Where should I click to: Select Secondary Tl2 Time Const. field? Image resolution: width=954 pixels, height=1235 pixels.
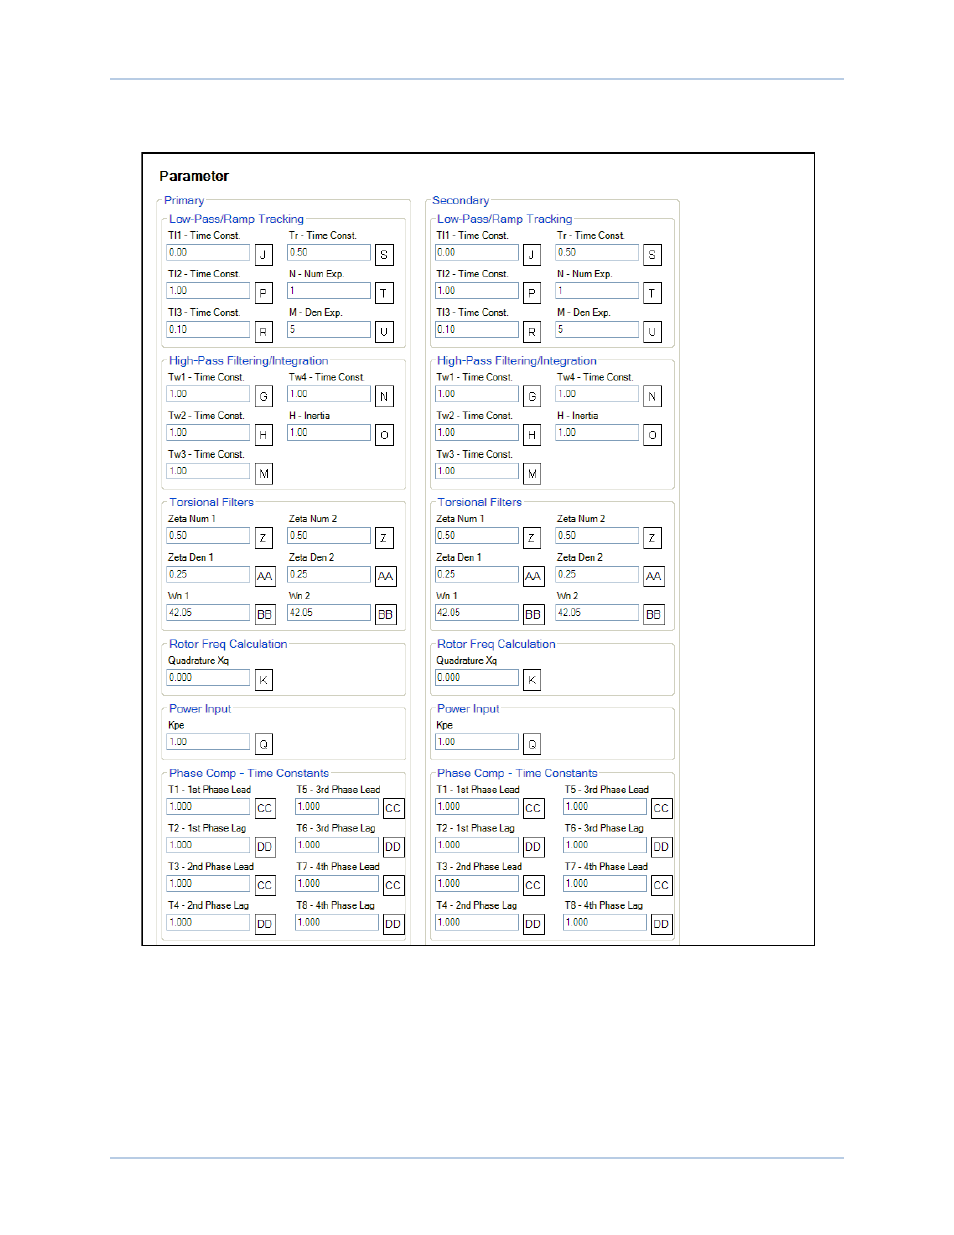[477, 291]
